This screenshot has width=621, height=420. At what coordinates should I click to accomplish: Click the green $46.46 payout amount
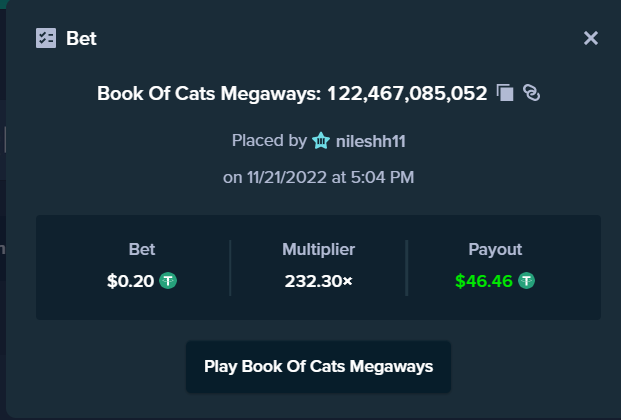[484, 281]
